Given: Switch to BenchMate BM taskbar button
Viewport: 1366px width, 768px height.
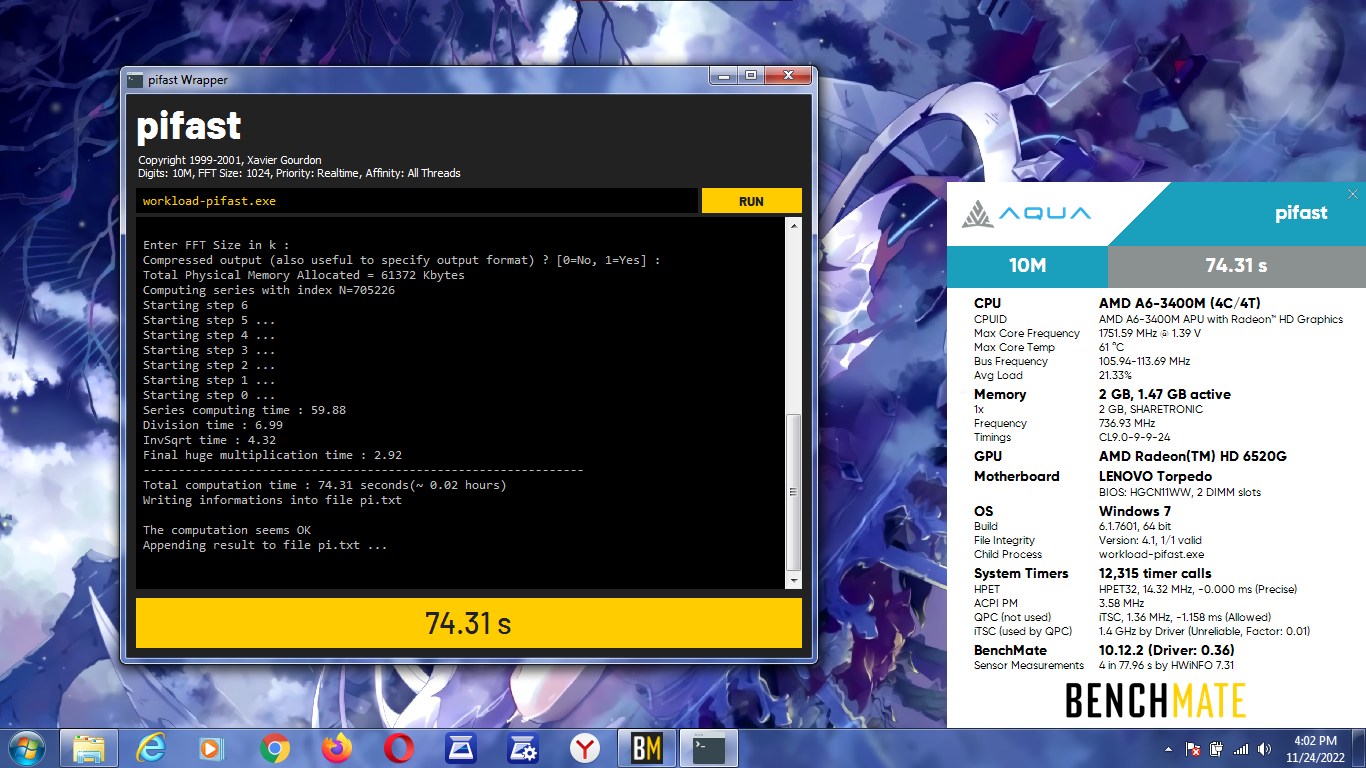Looking at the screenshot, I should point(647,748).
